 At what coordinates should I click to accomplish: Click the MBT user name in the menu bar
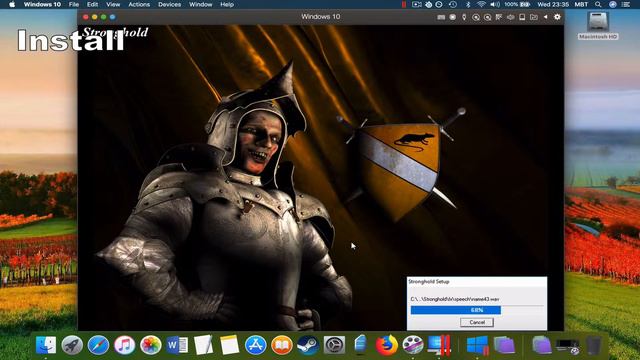(x=581, y=4)
